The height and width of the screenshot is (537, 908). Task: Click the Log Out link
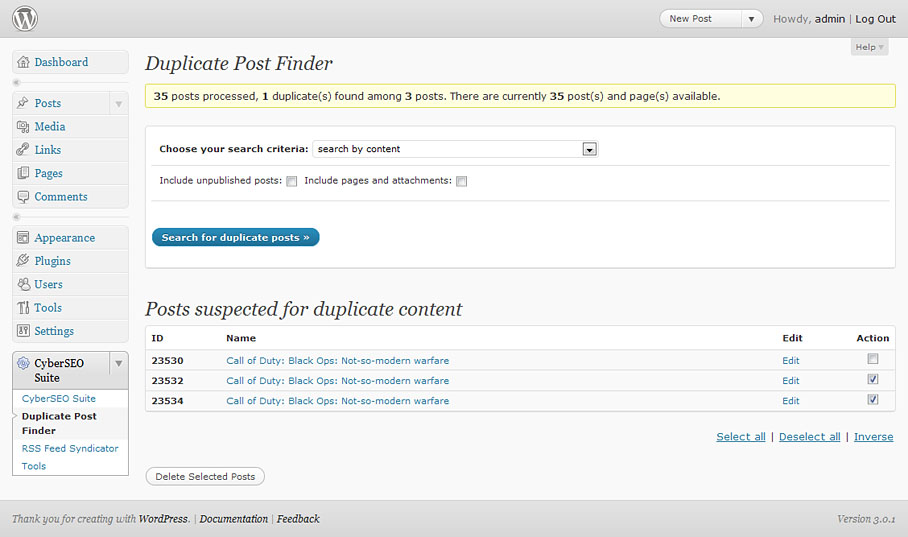pyautogui.click(x=875, y=19)
